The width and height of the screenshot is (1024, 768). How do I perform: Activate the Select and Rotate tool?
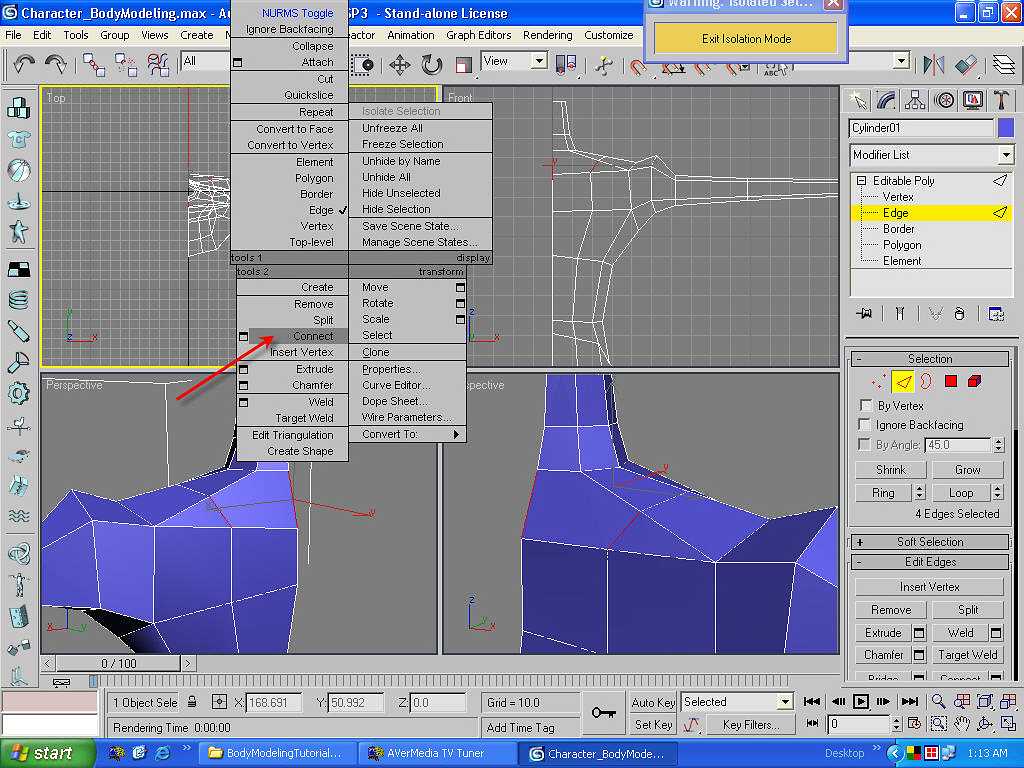point(431,64)
